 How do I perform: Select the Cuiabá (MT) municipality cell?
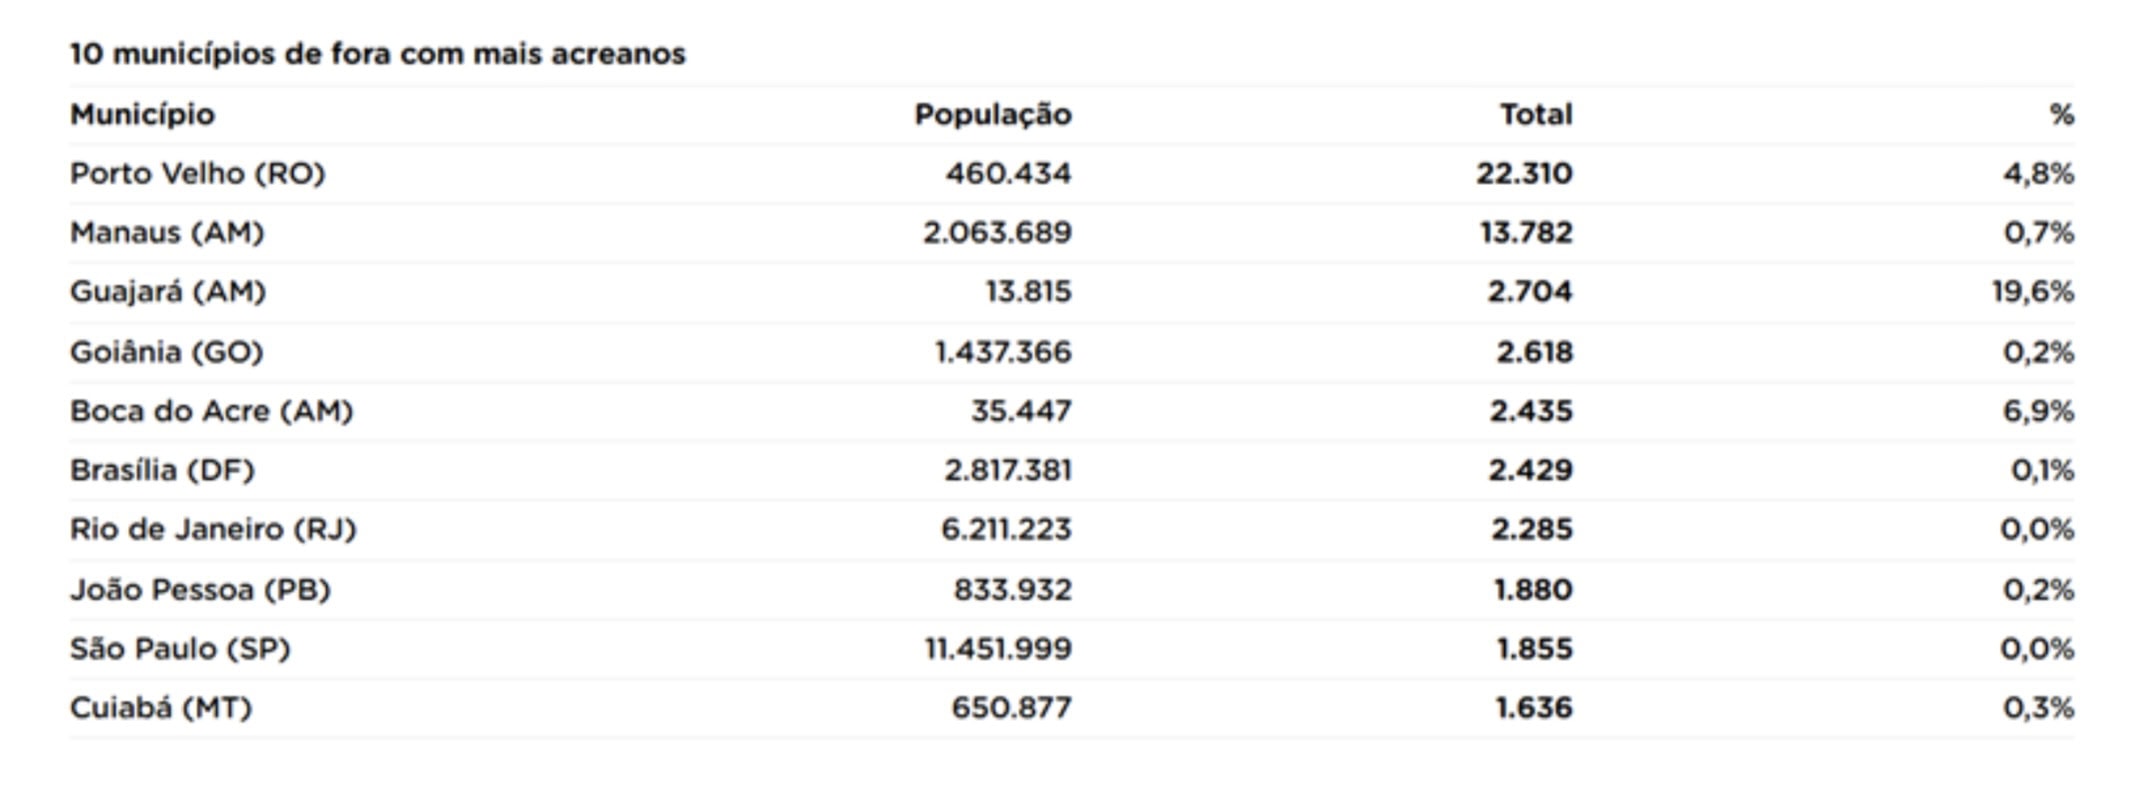click(x=160, y=708)
